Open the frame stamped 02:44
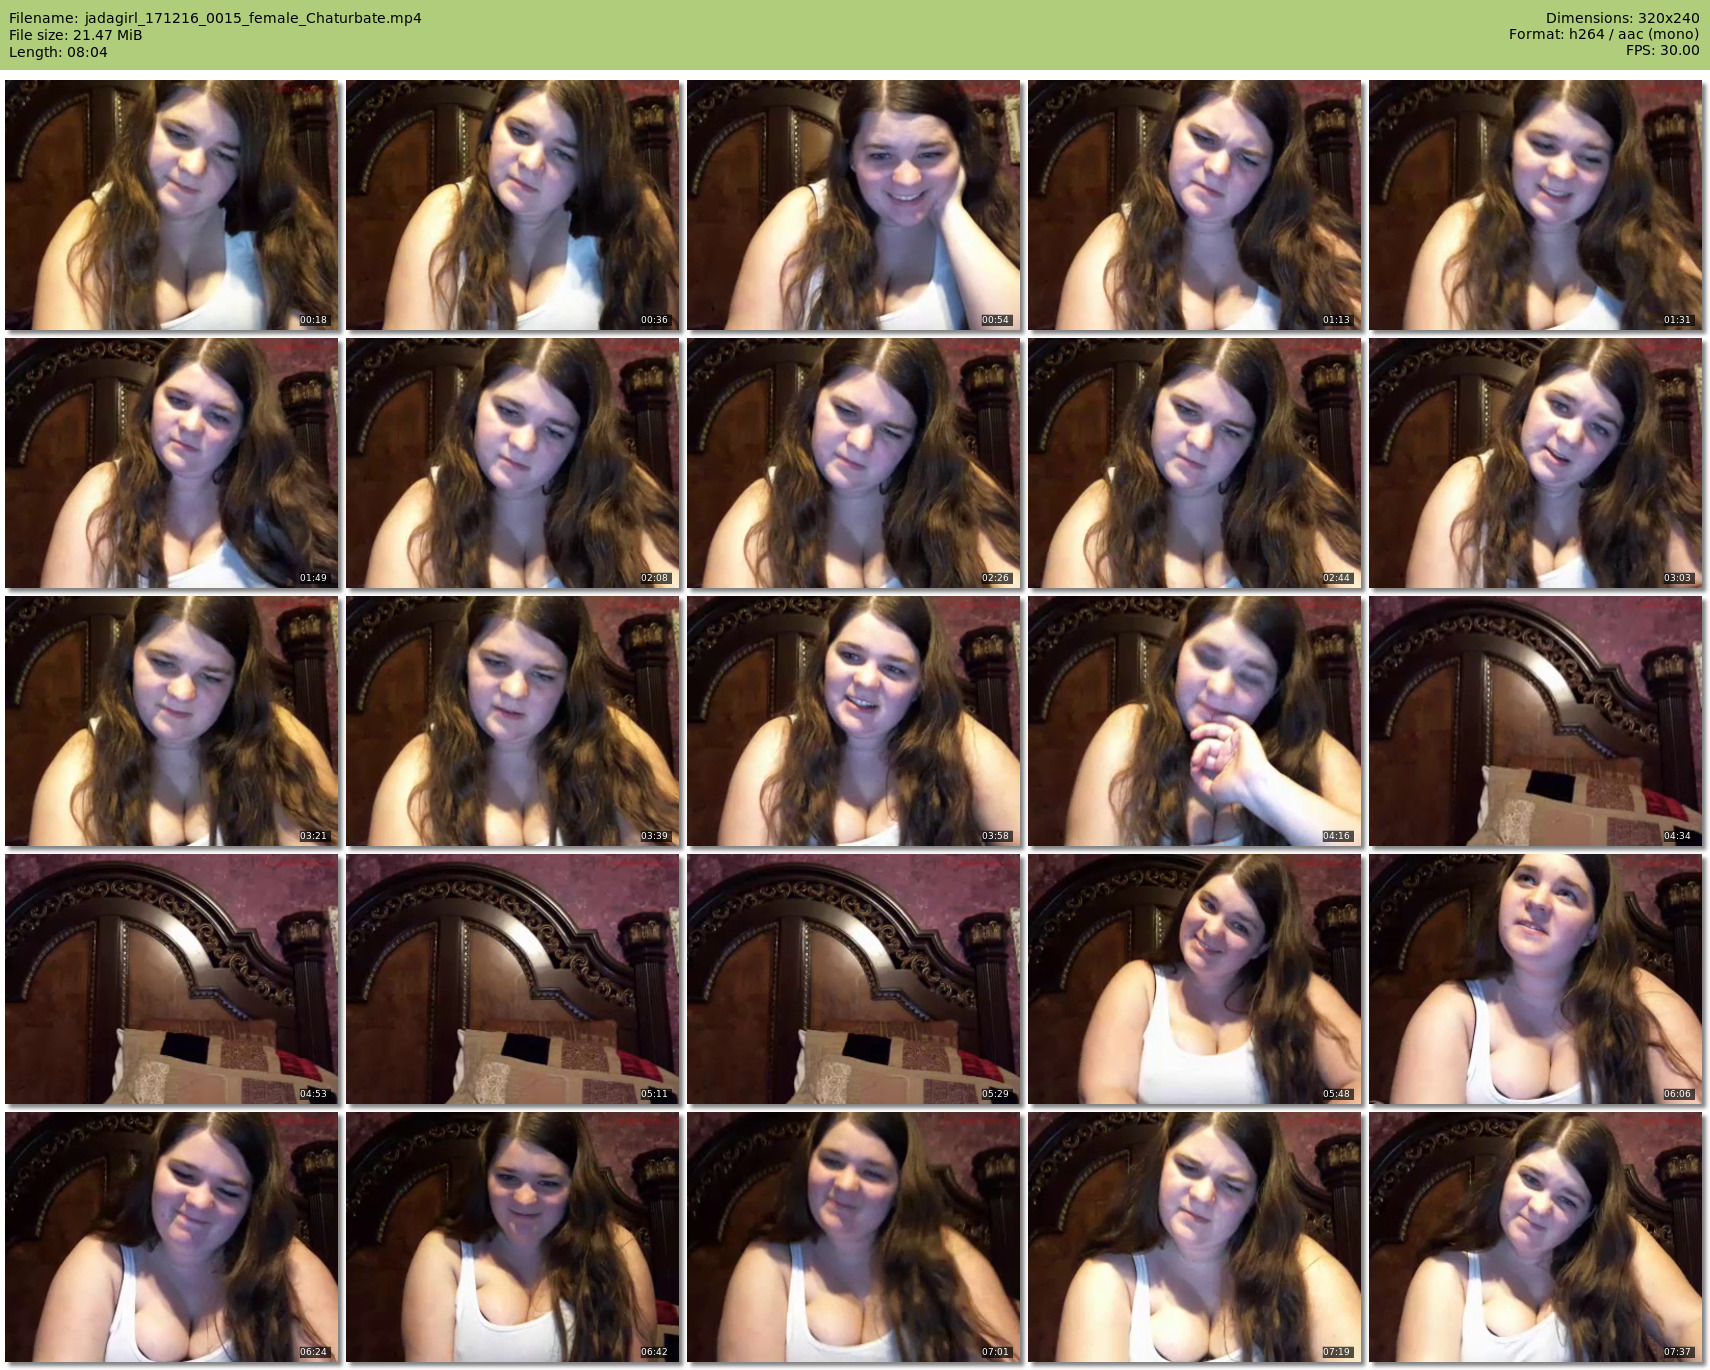This screenshot has width=1710, height=1370. (1195, 463)
